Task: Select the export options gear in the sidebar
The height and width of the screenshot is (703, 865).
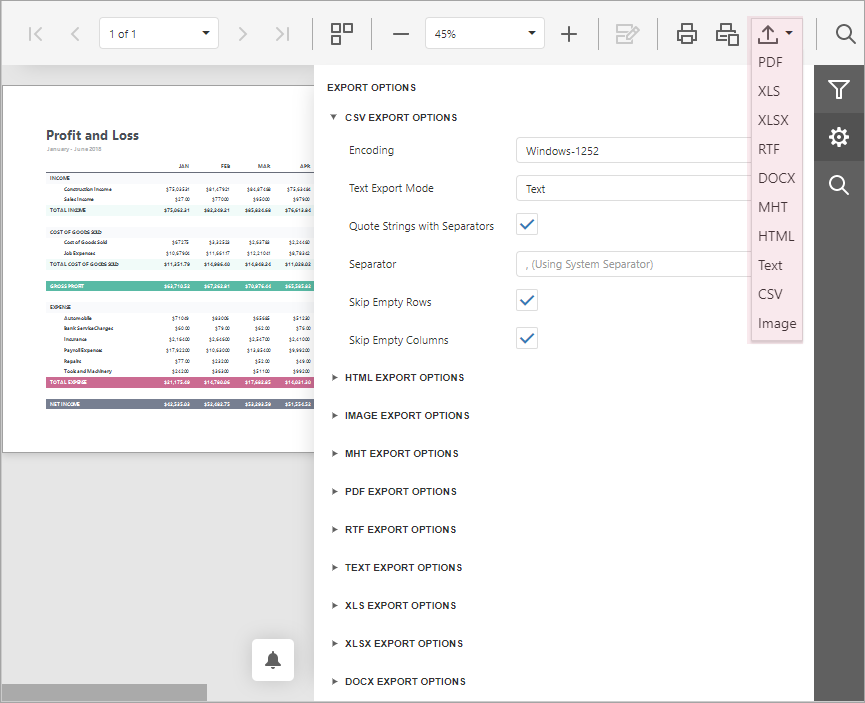Action: coord(839,137)
